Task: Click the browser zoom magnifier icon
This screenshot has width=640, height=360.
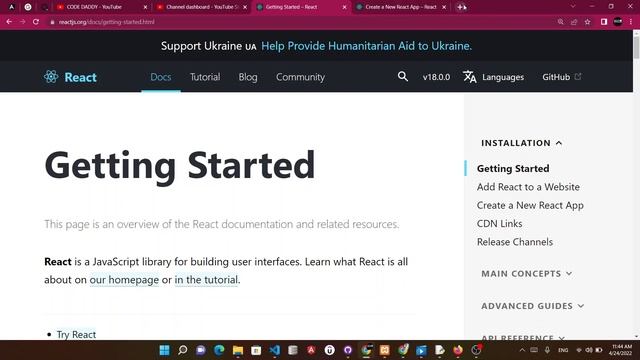Action: tap(560, 22)
